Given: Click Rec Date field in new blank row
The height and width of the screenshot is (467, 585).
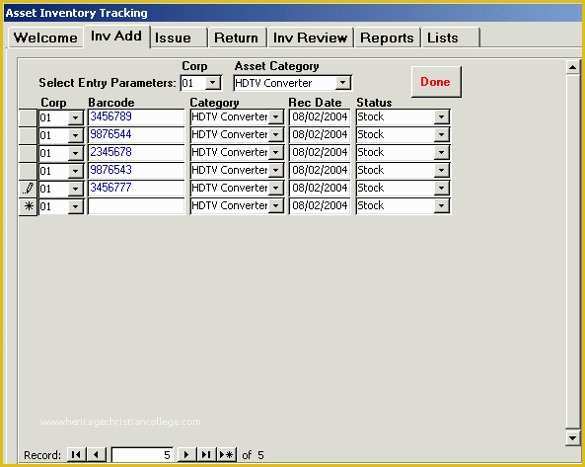Looking at the screenshot, I should coord(320,206).
